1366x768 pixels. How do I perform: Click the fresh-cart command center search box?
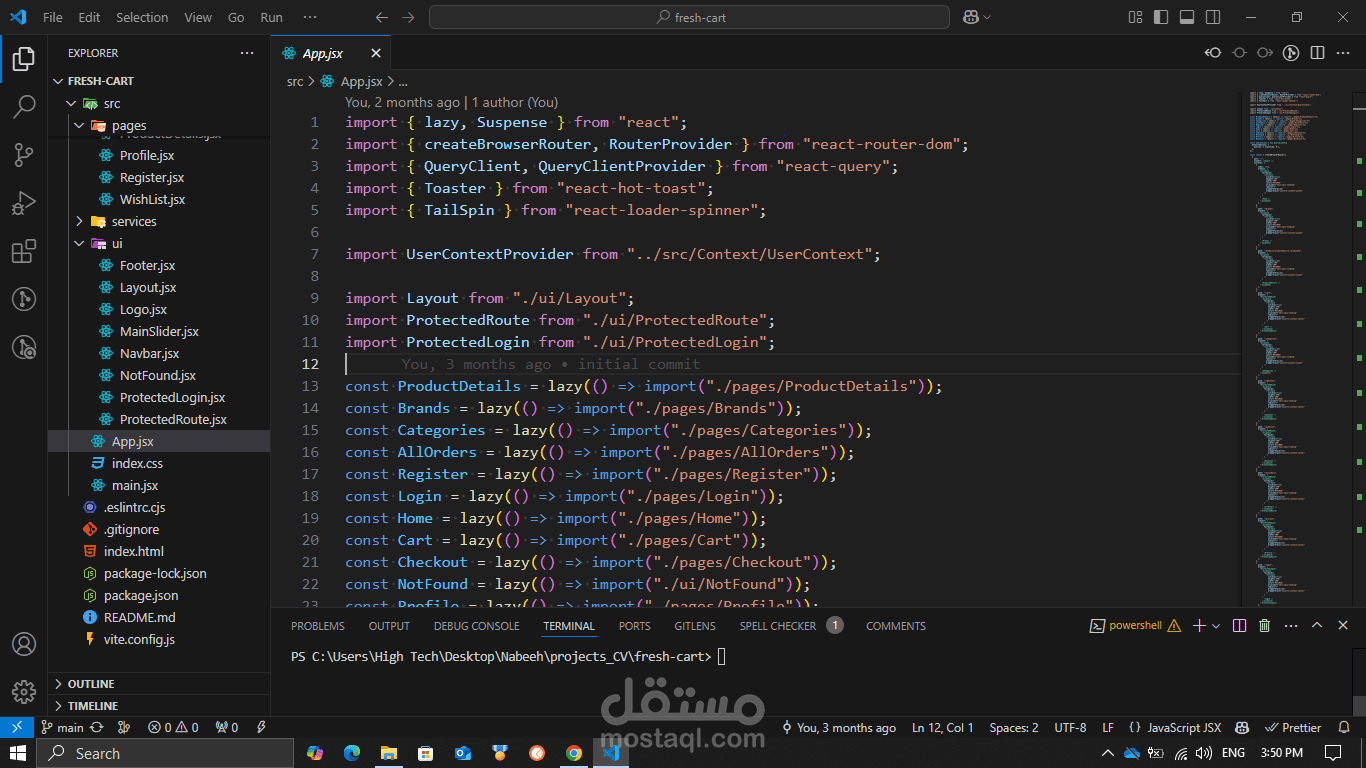point(689,17)
